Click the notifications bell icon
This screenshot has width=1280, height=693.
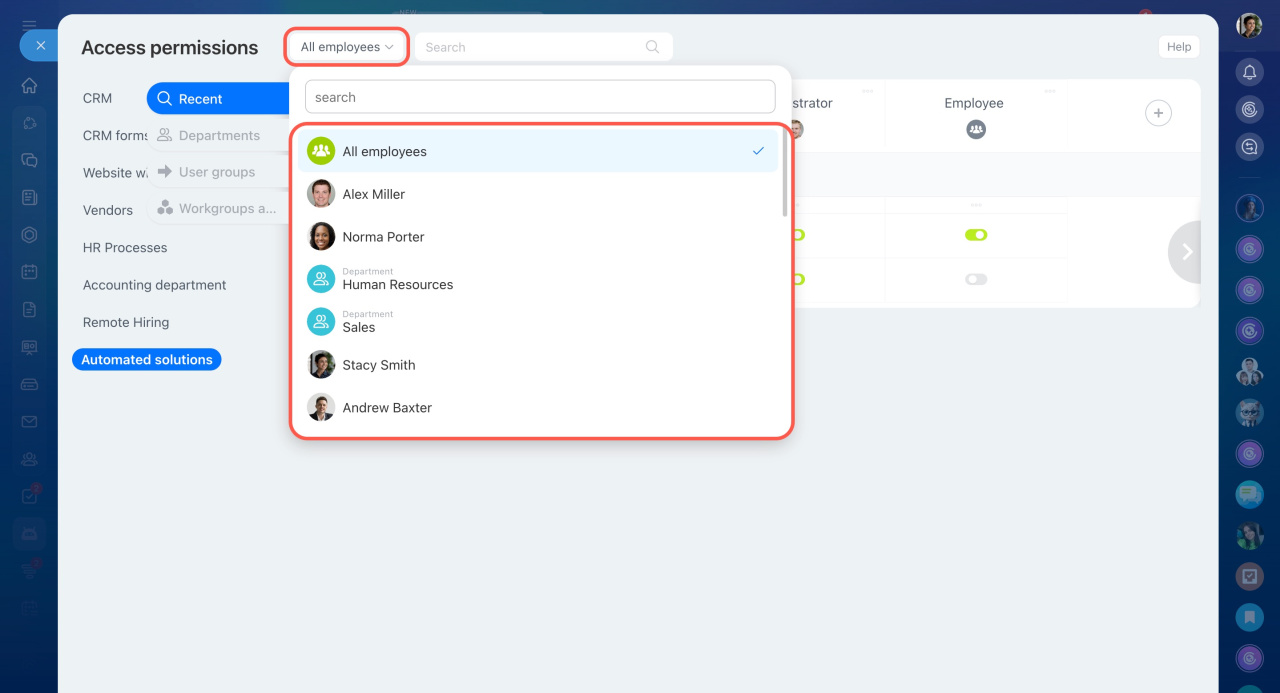click(1249, 72)
